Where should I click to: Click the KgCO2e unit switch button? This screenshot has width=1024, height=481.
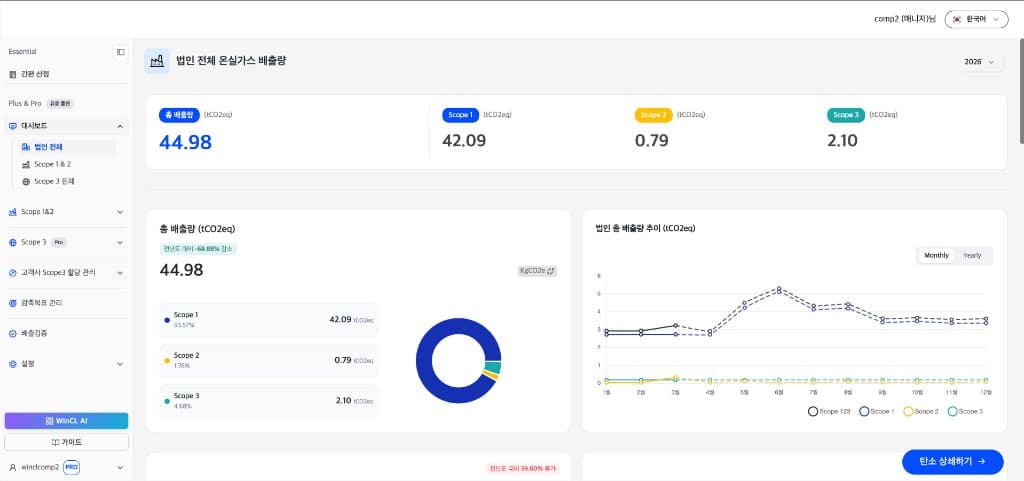pos(537,271)
